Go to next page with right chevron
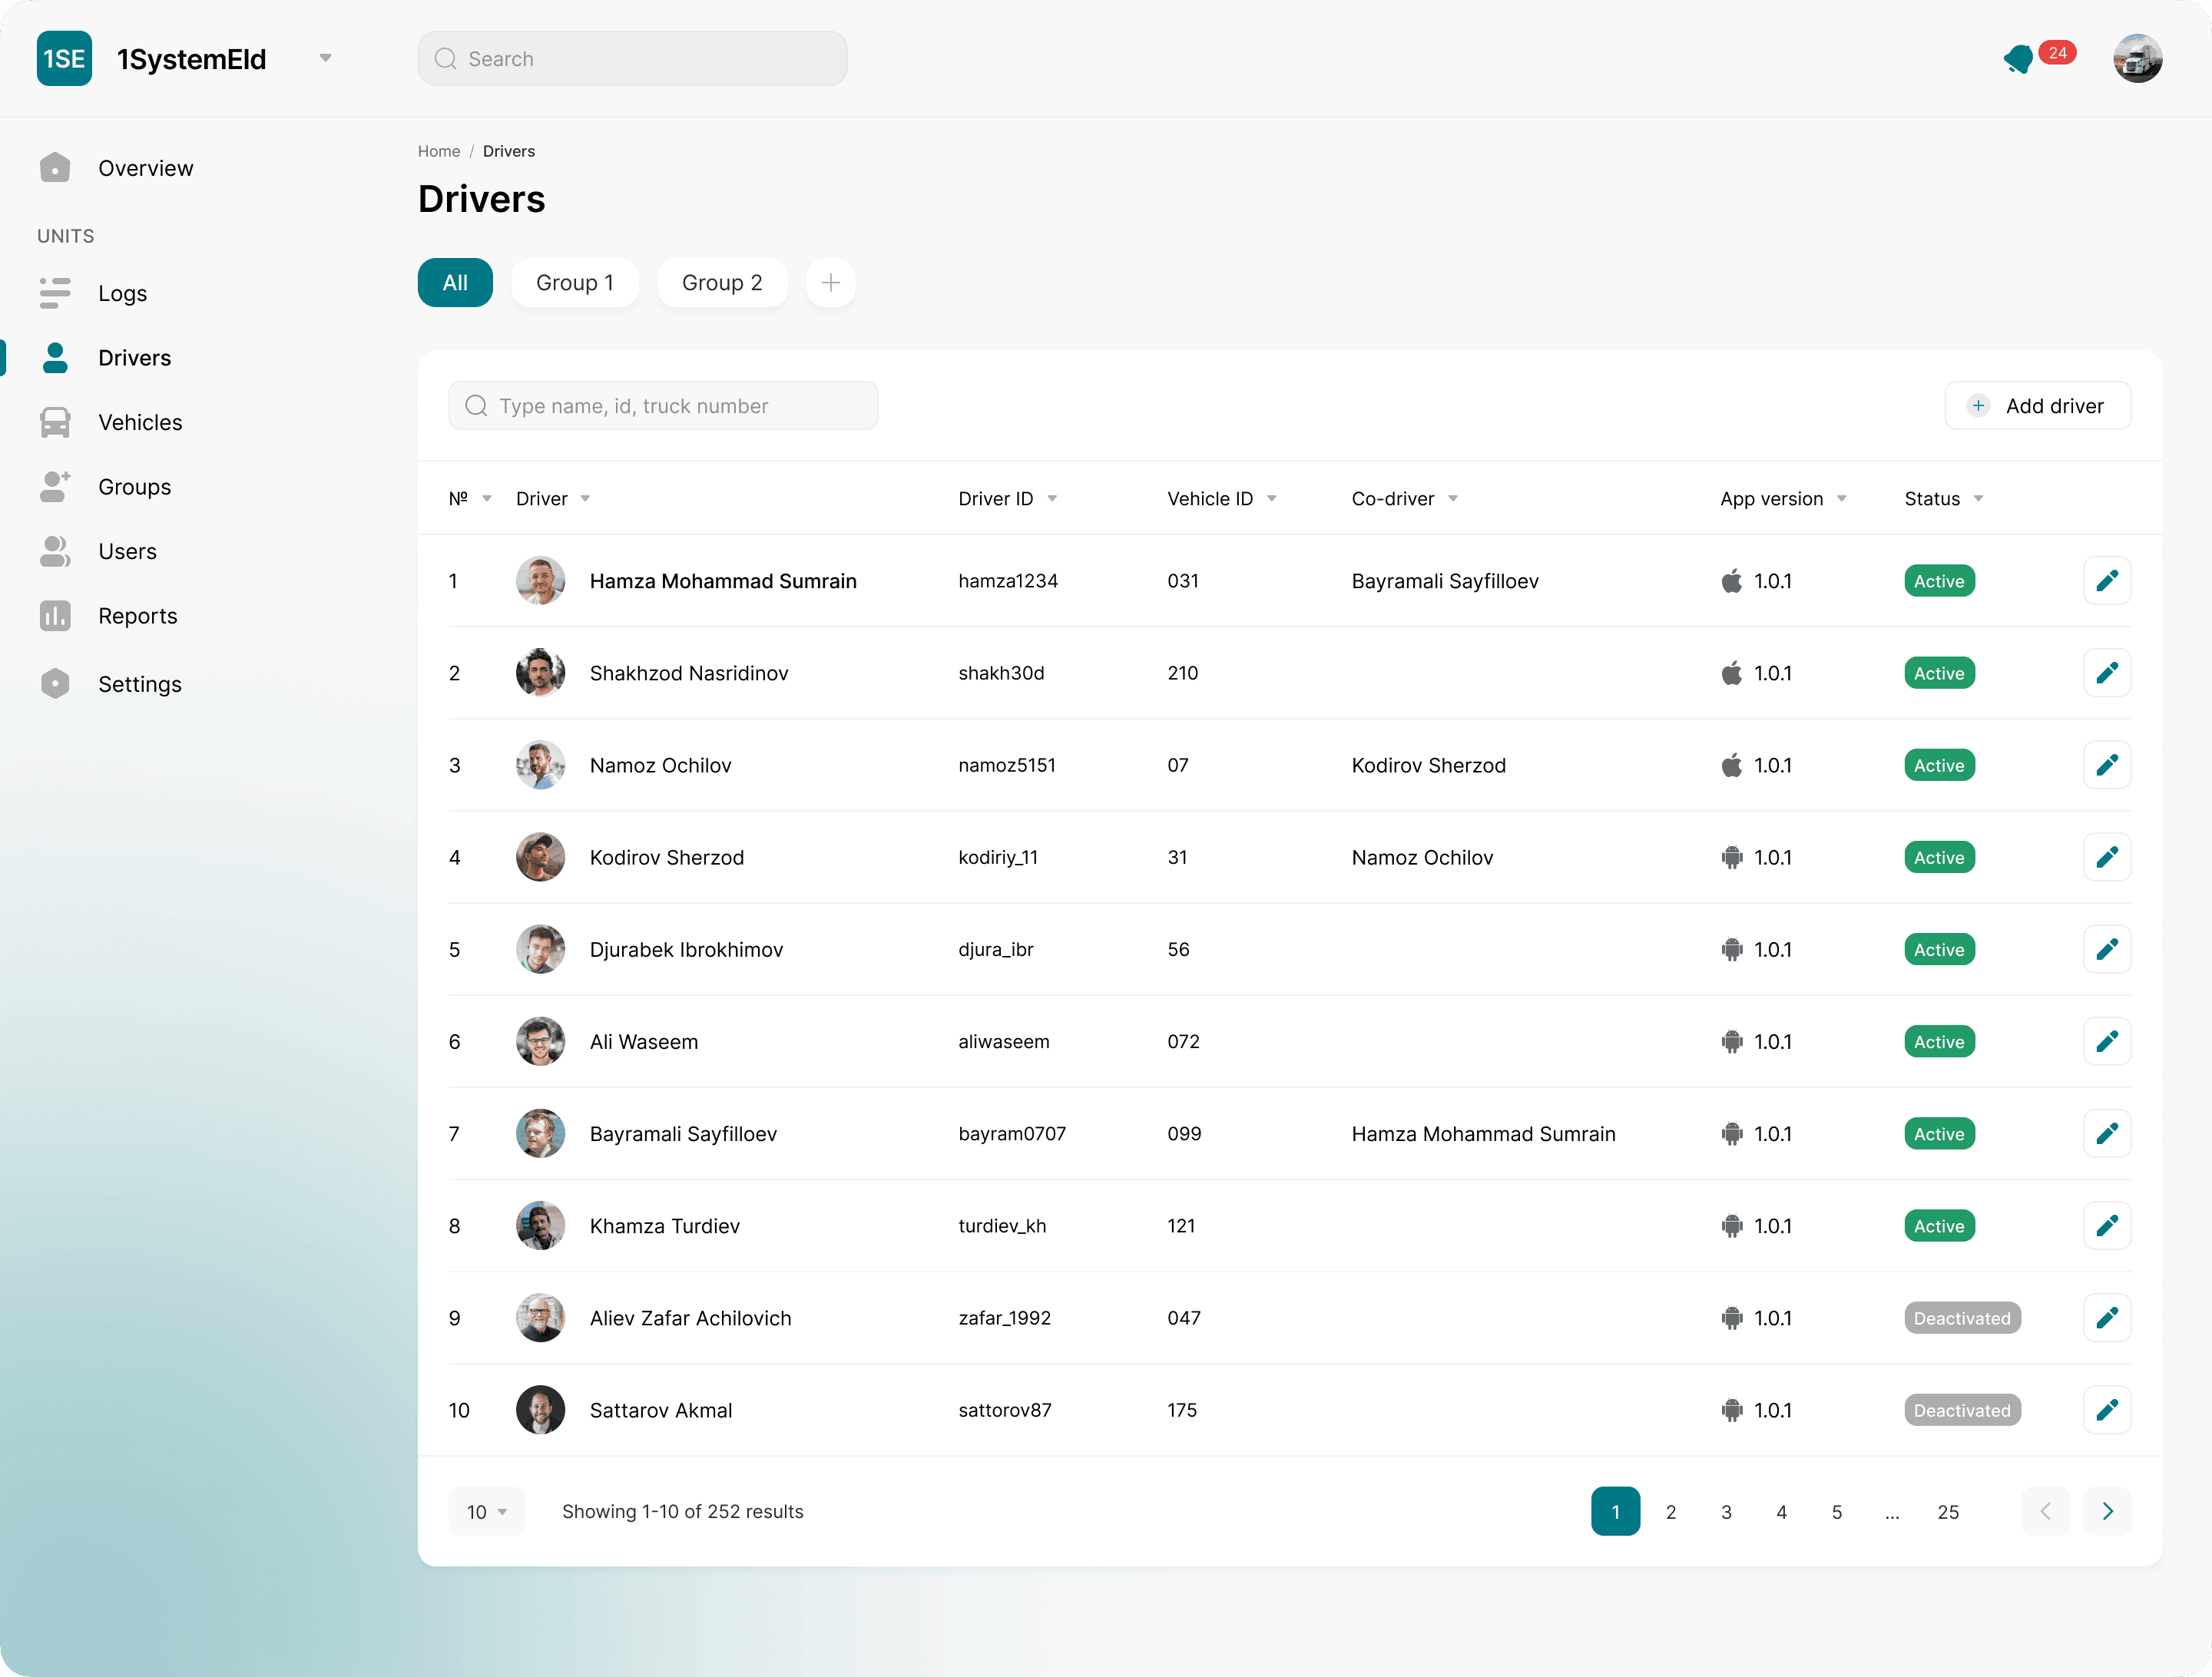Viewport: 2212px width, 1677px height. [x=2107, y=1511]
